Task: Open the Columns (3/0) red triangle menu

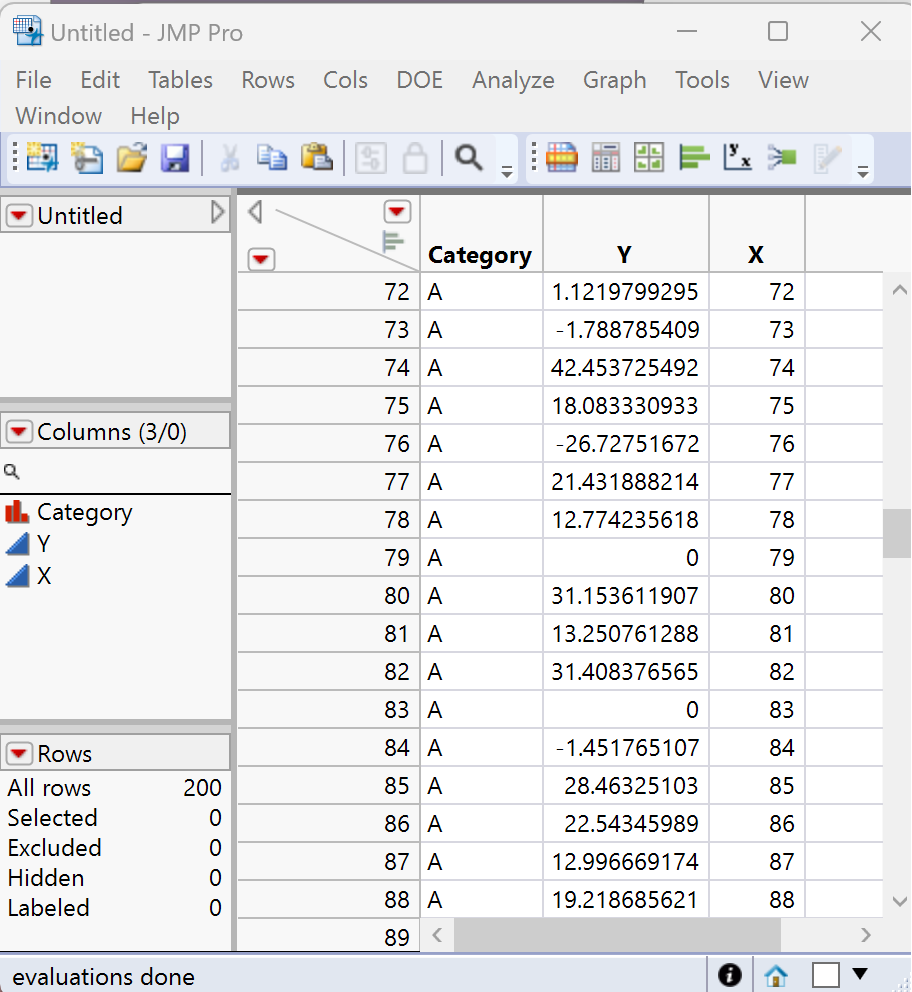Action: point(20,432)
